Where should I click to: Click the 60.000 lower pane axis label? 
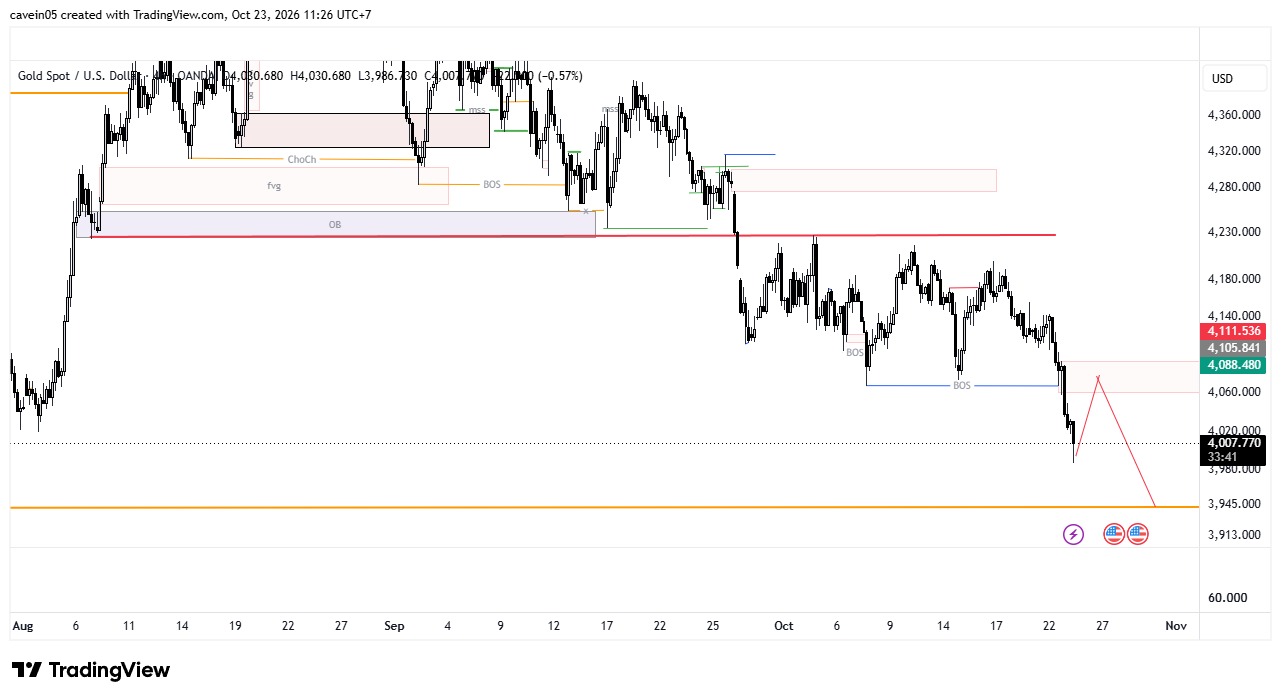pos(1228,598)
